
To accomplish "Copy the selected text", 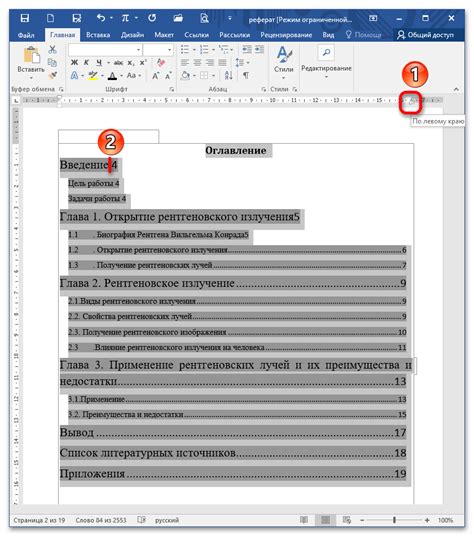I will point(52,63).
